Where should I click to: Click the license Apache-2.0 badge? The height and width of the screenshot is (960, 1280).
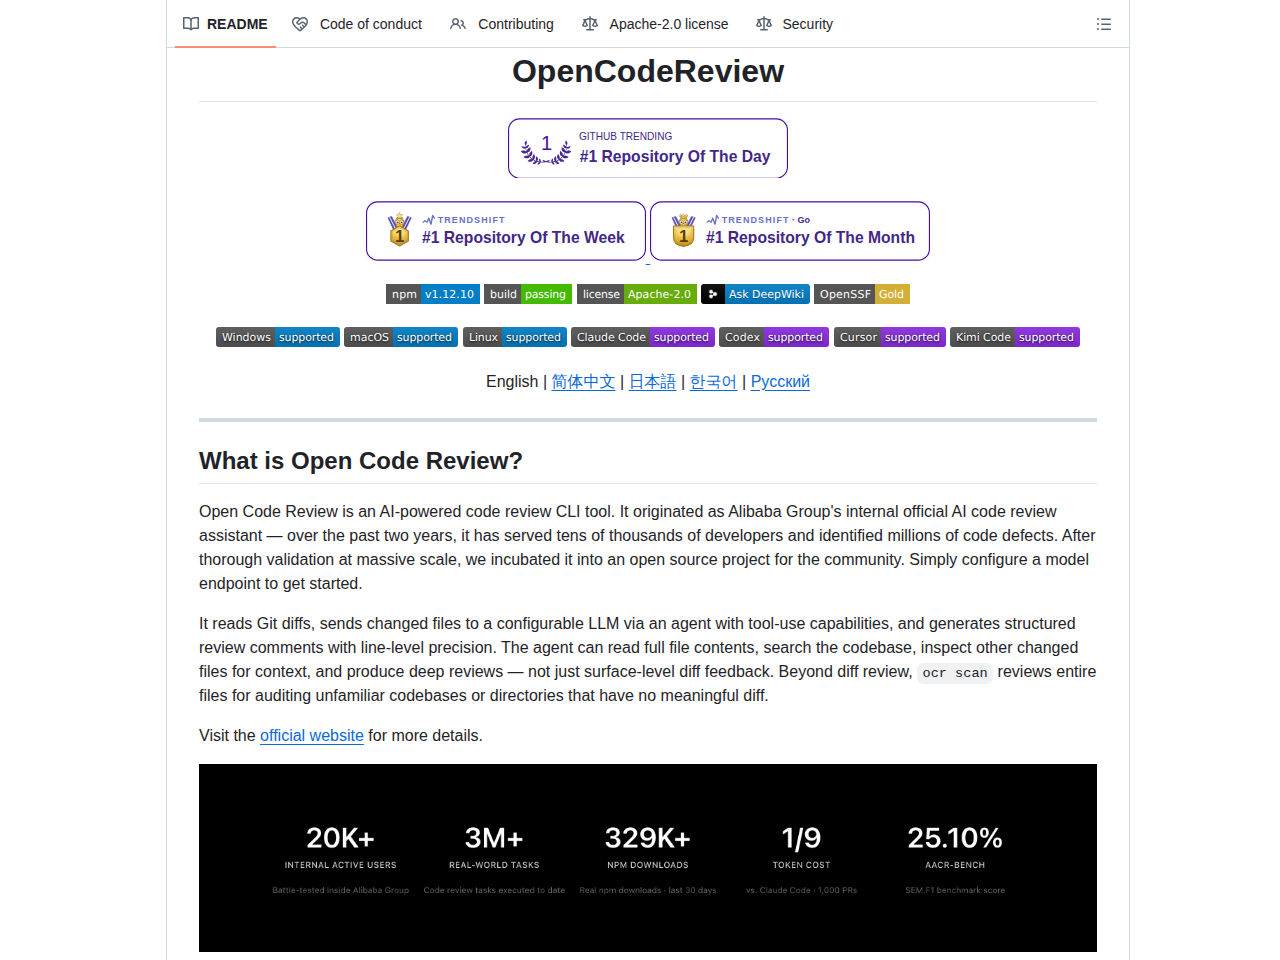pyautogui.click(x=637, y=294)
